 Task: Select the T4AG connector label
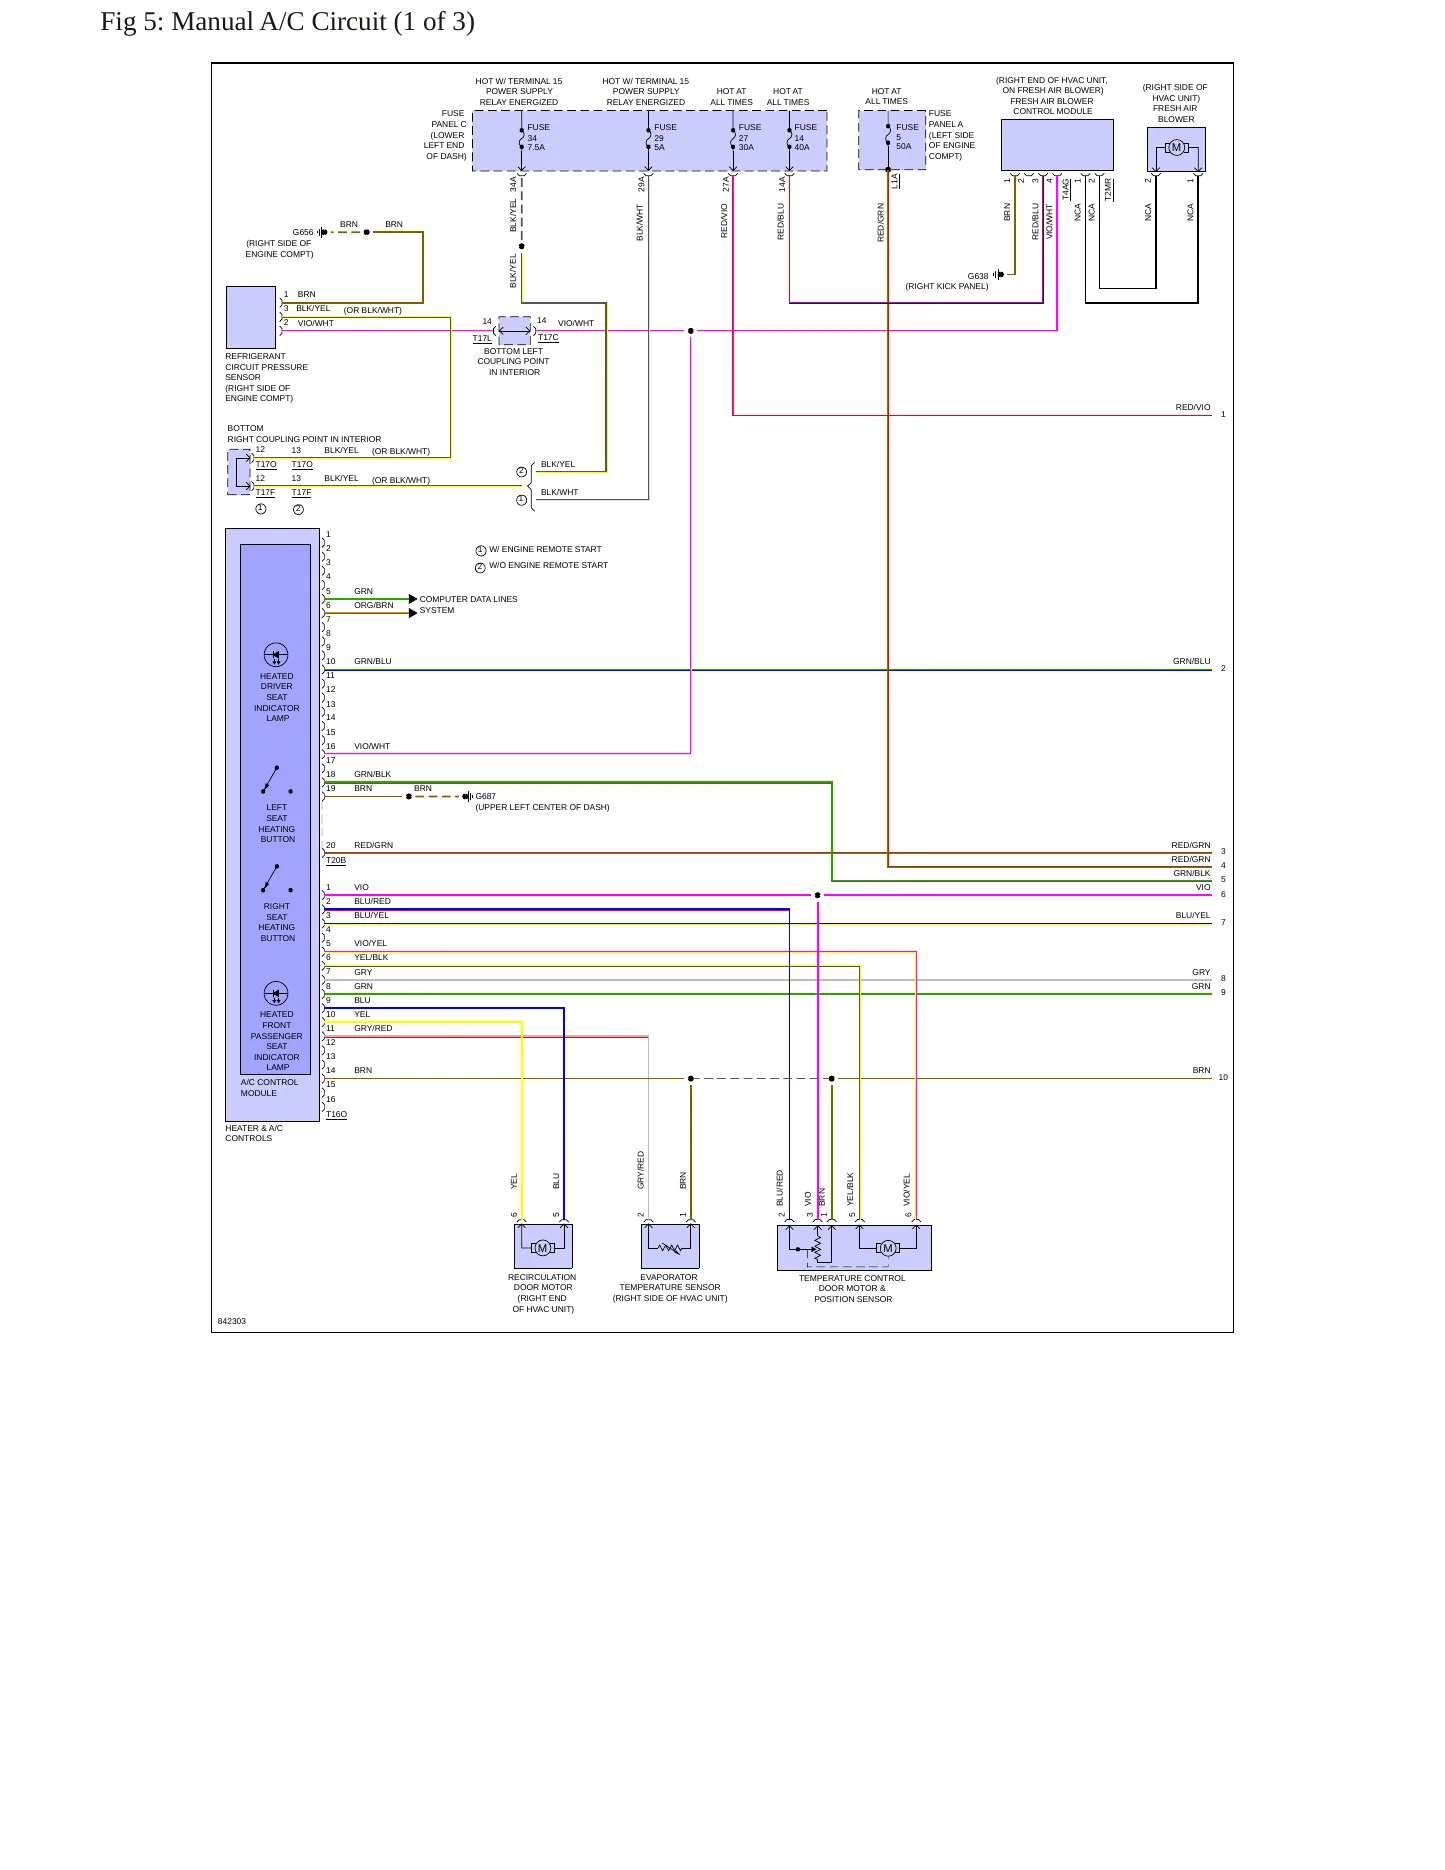(x=1066, y=189)
